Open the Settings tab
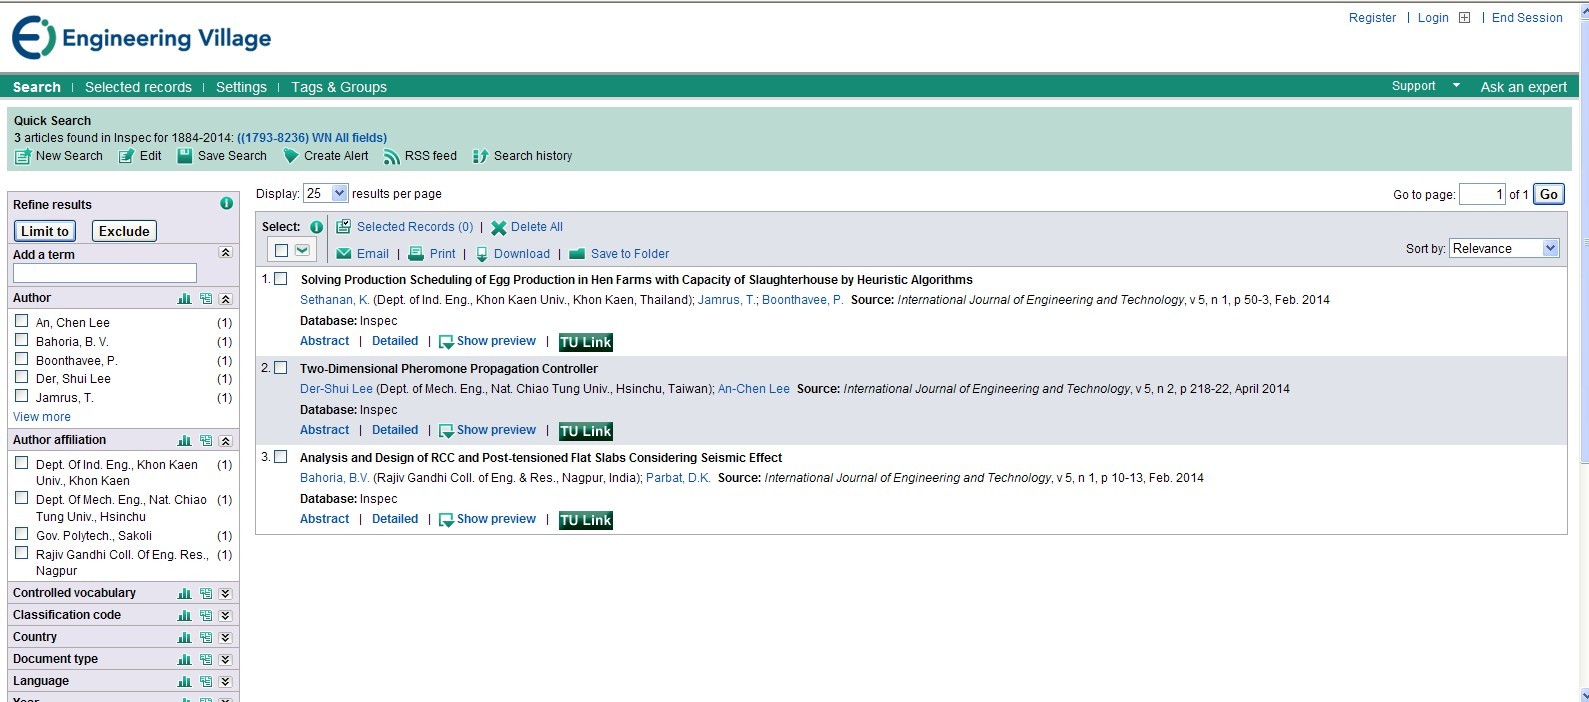This screenshot has width=1589, height=702. coord(241,87)
